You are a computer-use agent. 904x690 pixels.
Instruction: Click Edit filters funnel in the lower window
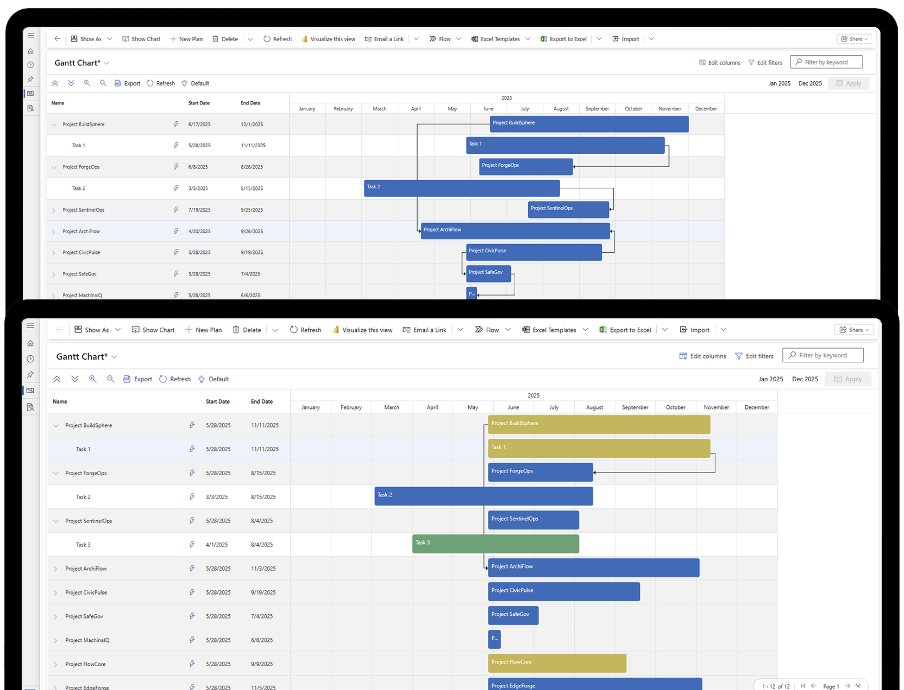(x=753, y=356)
